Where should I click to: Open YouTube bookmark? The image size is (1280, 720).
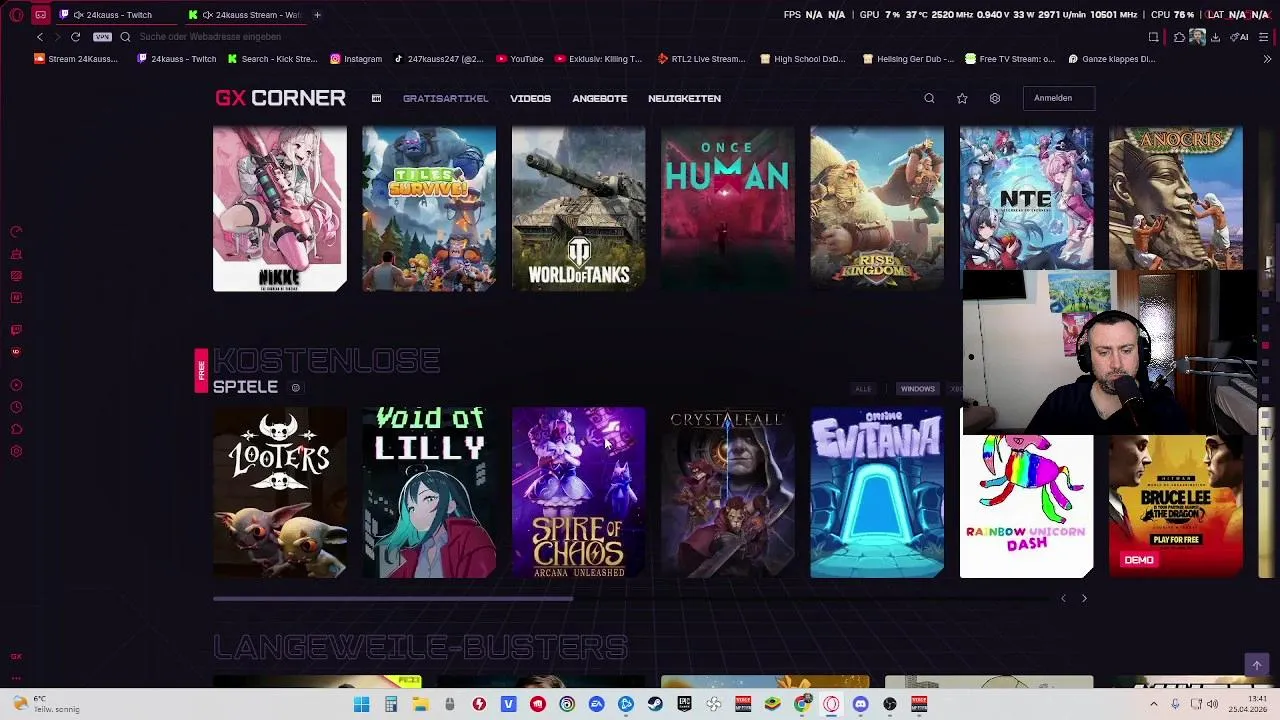pyautogui.click(x=520, y=59)
